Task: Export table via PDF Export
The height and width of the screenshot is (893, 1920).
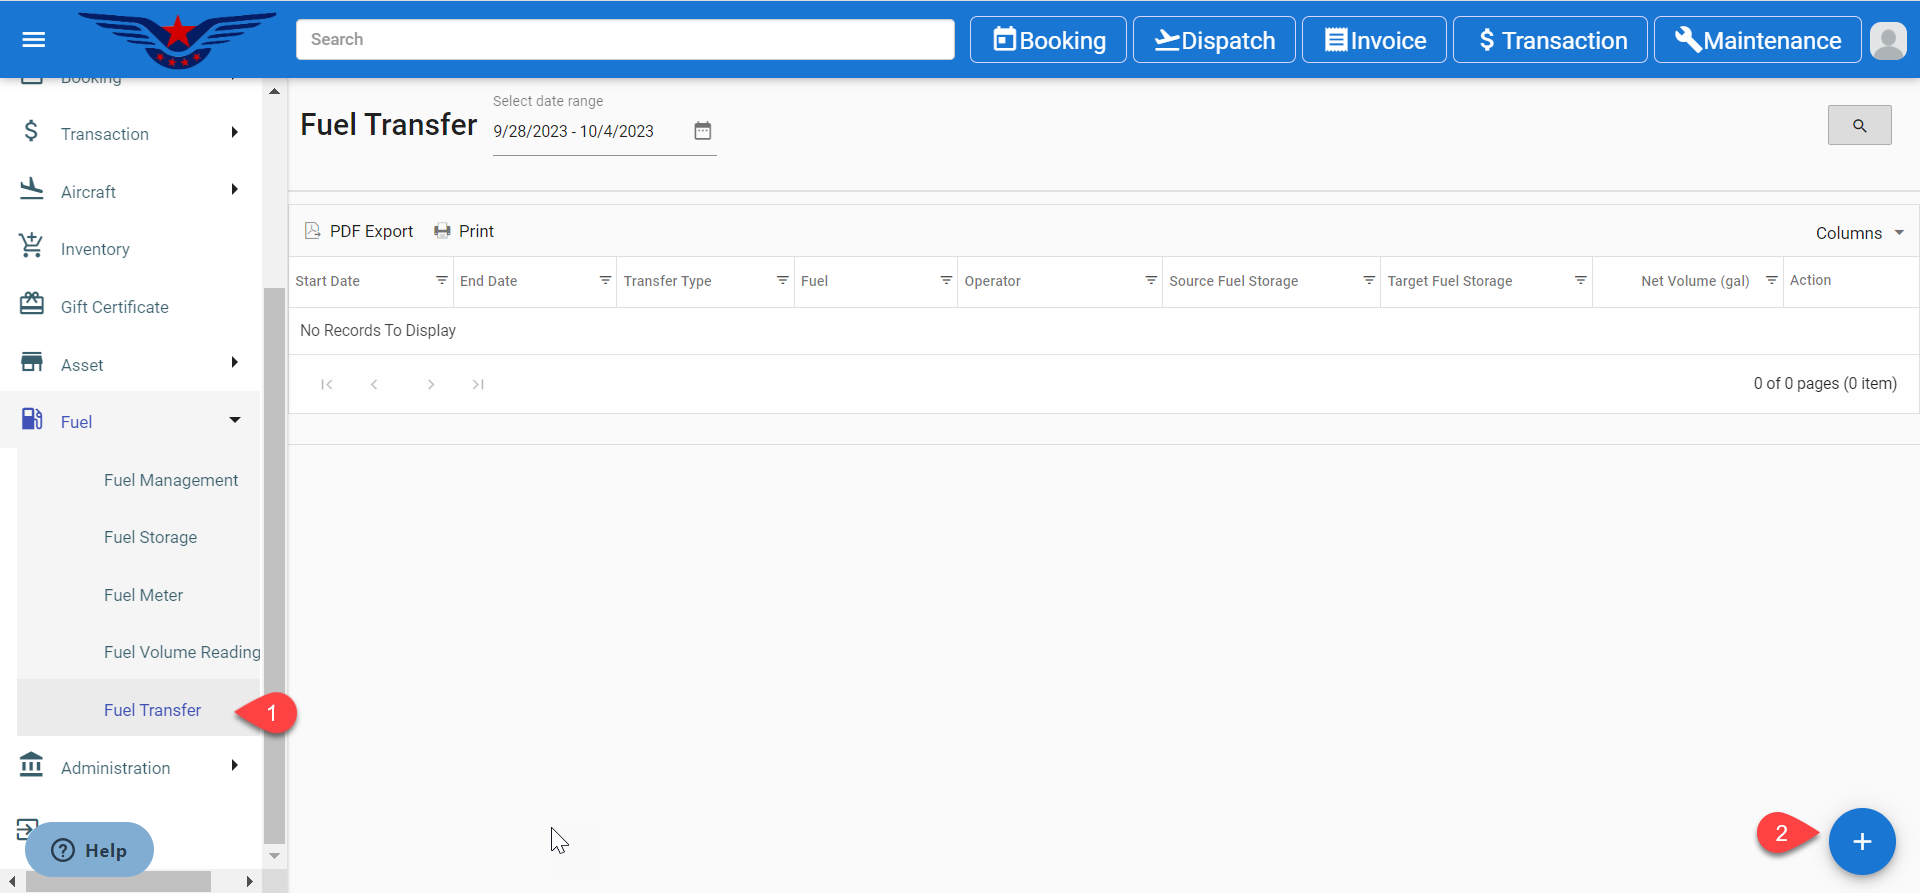Action: coord(359,231)
